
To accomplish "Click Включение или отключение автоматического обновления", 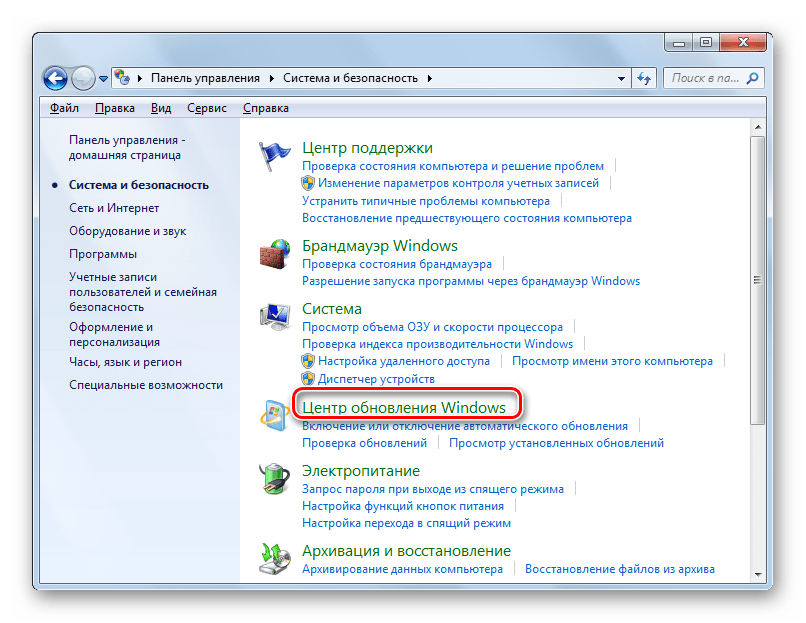I will click(x=465, y=426).
